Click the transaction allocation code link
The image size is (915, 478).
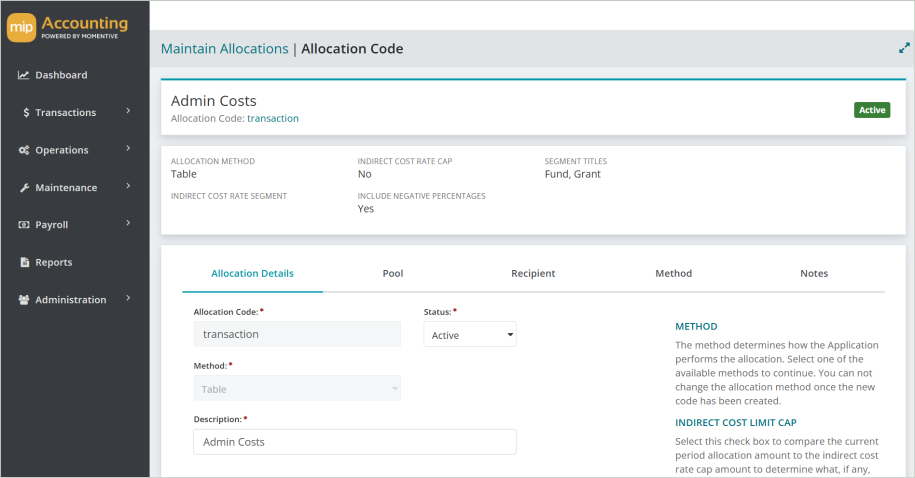(273, 118)
